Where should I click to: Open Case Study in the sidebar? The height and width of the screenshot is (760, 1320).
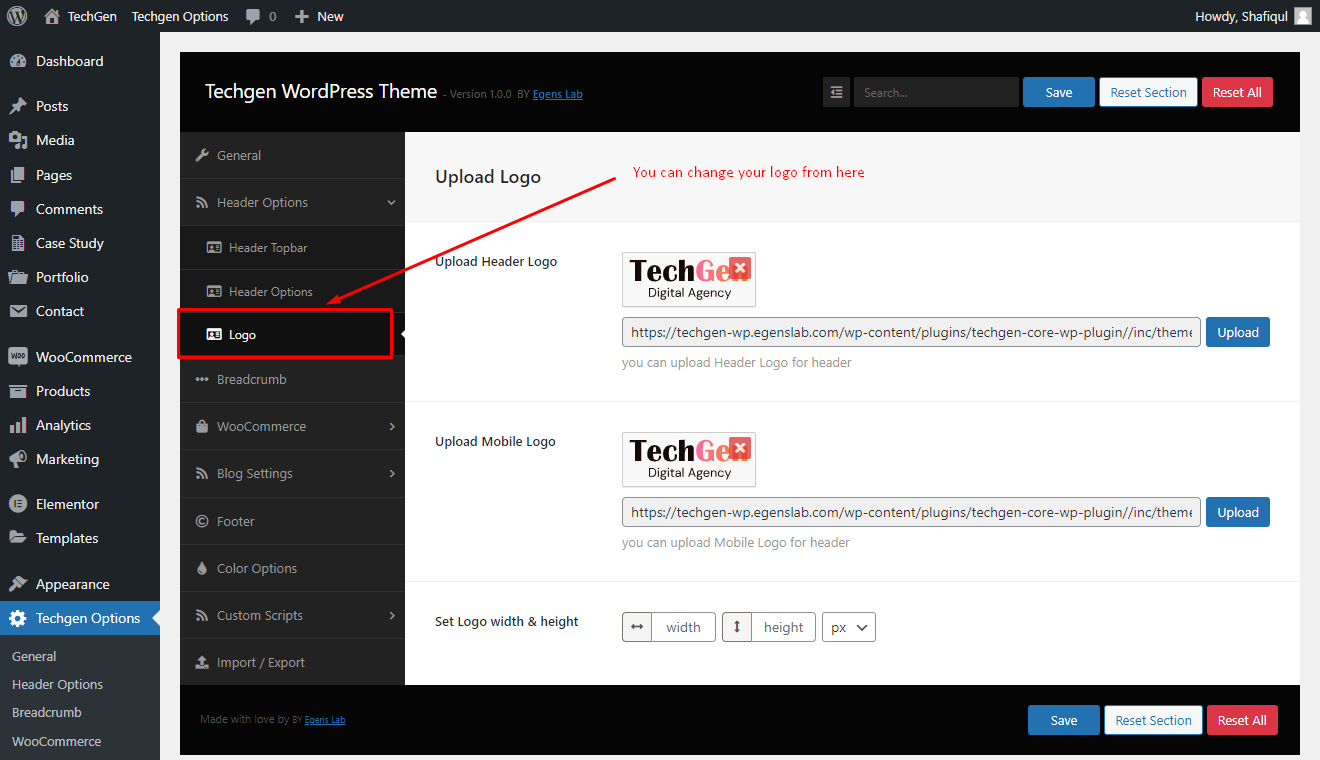point(80,243)
